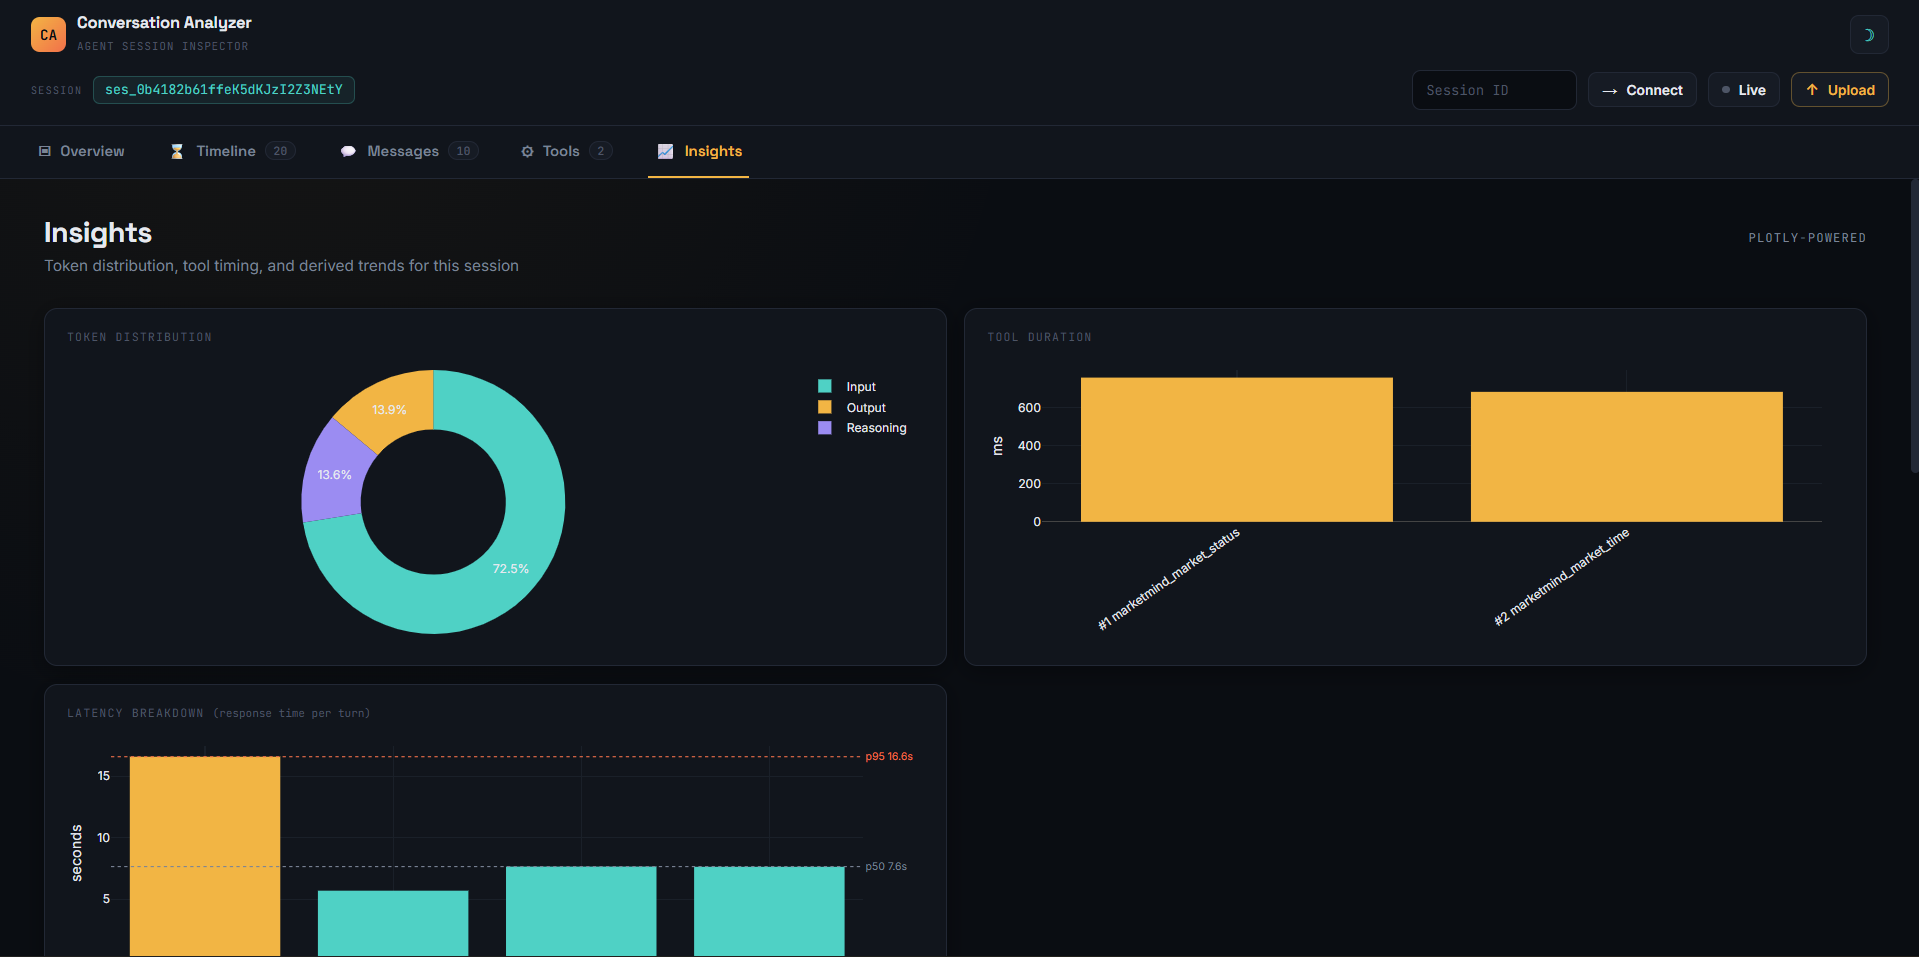Open the Messages tab
Screen dimensions: 1919x957
pos(409,151)
